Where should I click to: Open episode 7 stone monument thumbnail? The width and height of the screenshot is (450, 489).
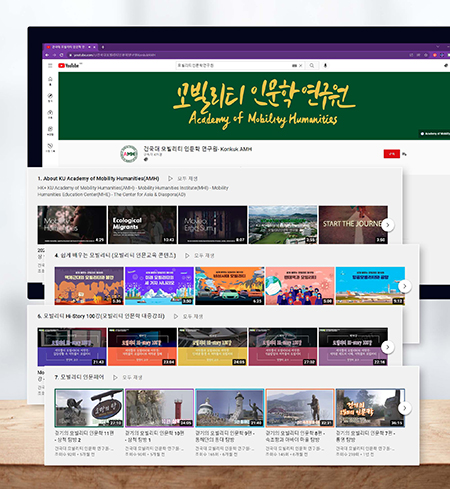(x=370, y=408)
